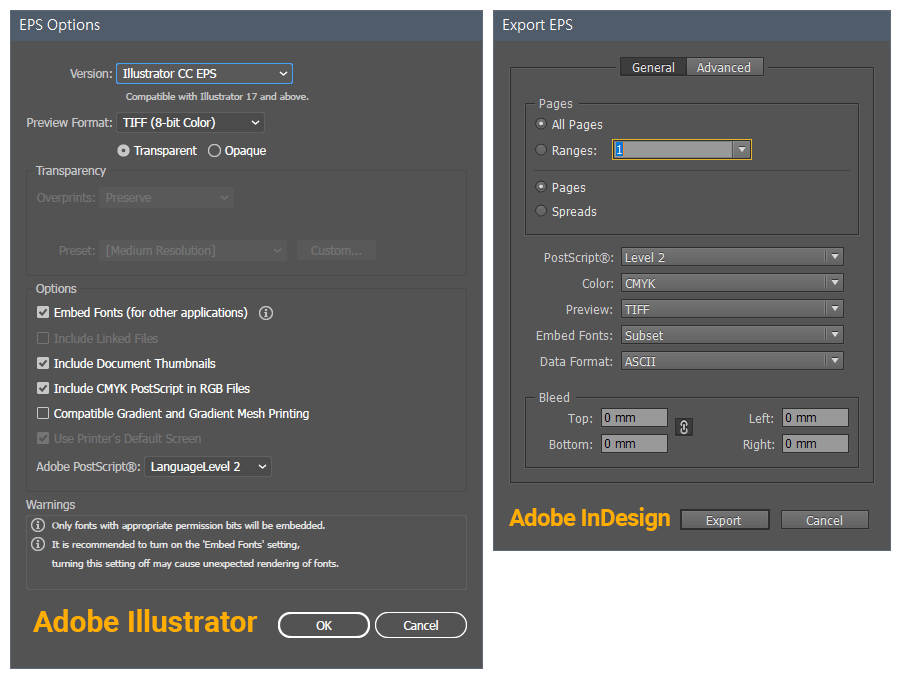900x680 pixels.
Task: Click the 'Only fonts with appropriate permission bits' warning text
Action: (x=188, y=525)
